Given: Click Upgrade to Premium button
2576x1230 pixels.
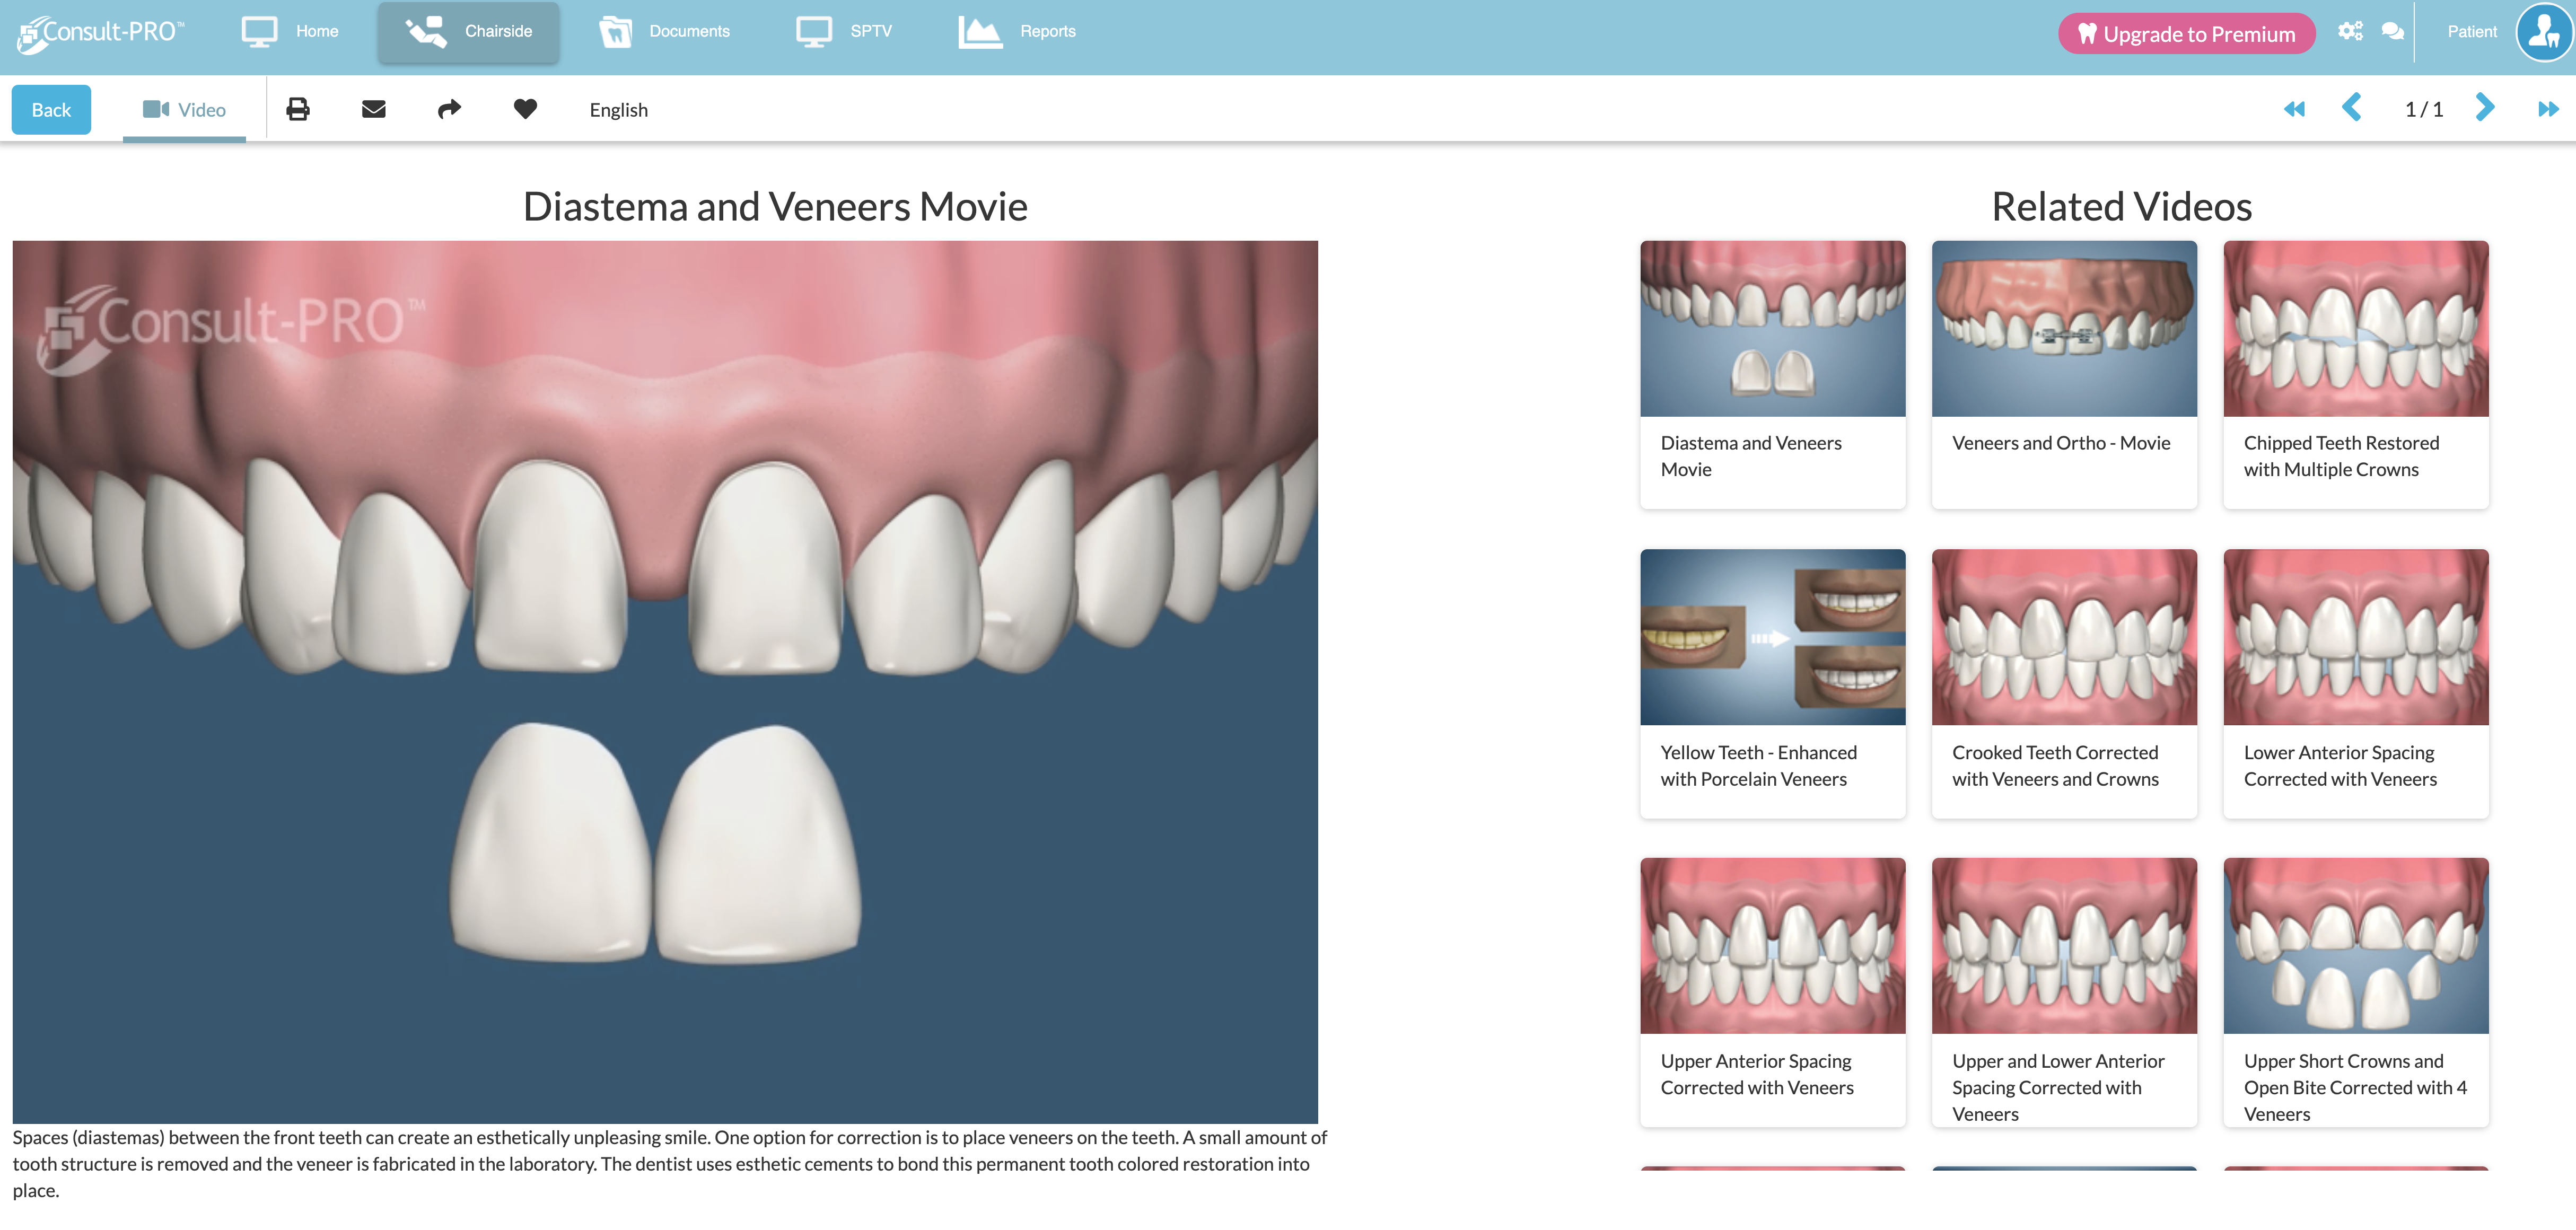Looking at the screenshot, I should [2186, 34].
